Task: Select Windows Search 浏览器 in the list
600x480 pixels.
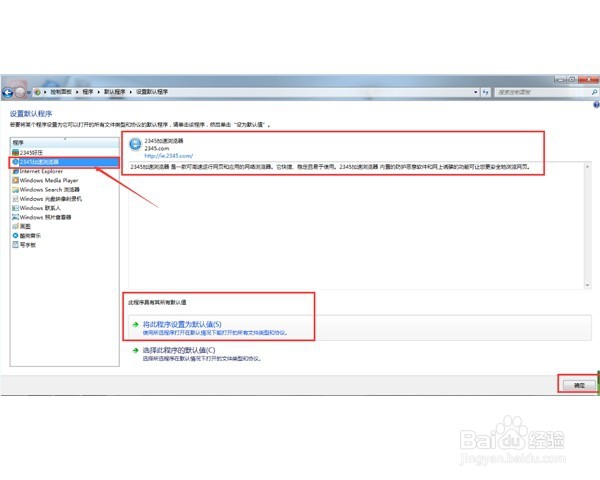Action: 65,189
